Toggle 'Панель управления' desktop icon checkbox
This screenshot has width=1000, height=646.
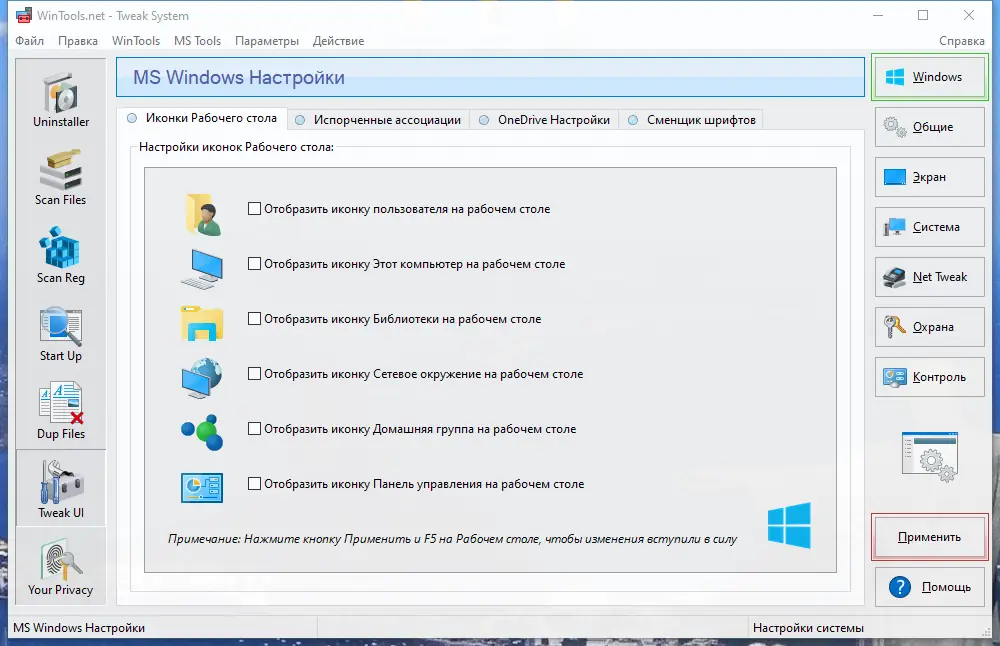(x=254, y=483)
